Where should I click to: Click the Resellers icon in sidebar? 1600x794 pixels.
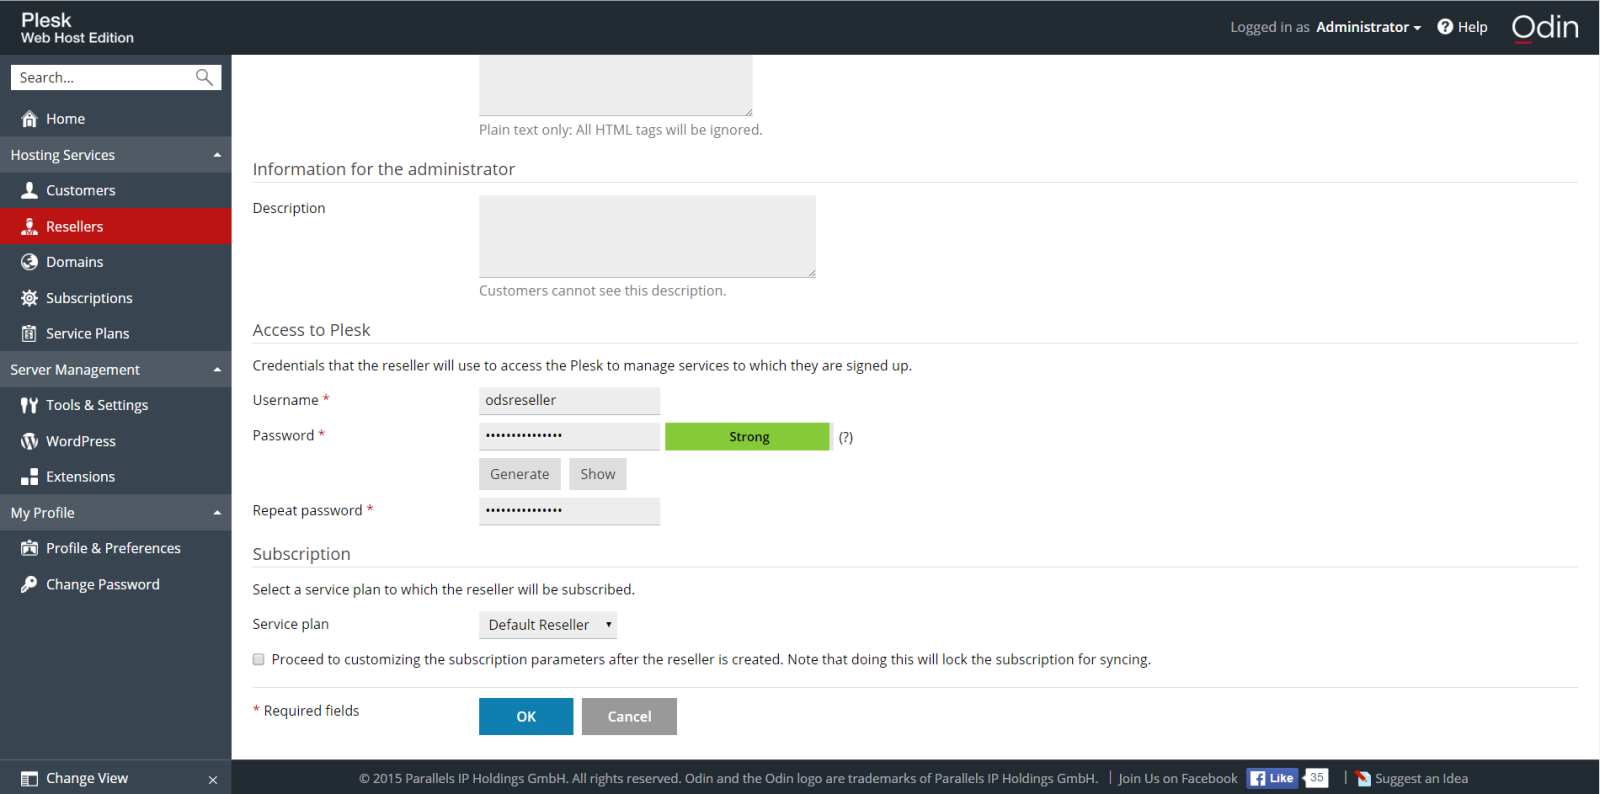[x=29, y=226]
